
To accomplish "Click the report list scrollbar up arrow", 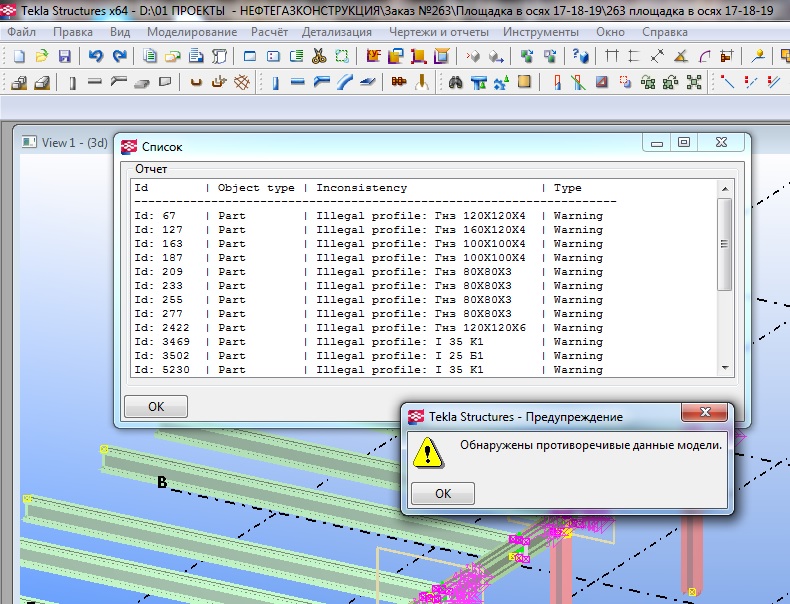I will [725, 189].
